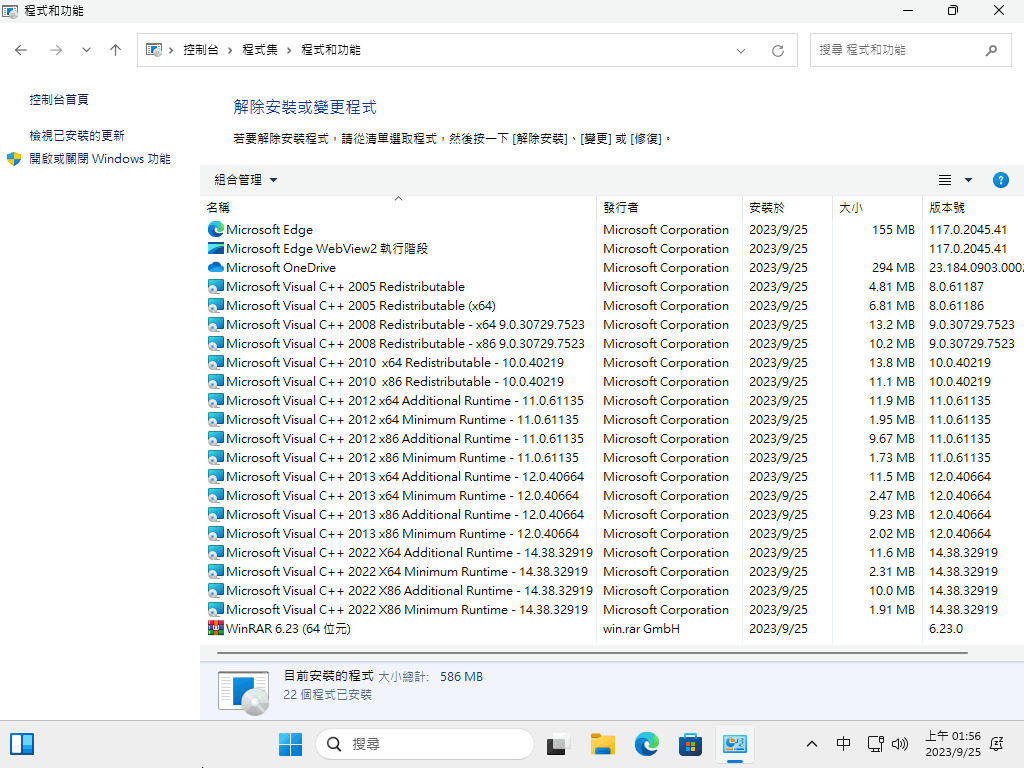This screenshot has width=1024, height=768.
Task: Click the 294 MB size cell
Action: coord(893,267)
